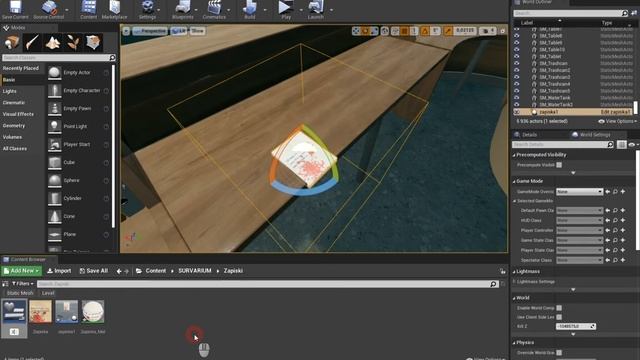This screenshot has height=360, width=640.
Task: Toggle Use Client Side Level checkbox
Action: 559,317
